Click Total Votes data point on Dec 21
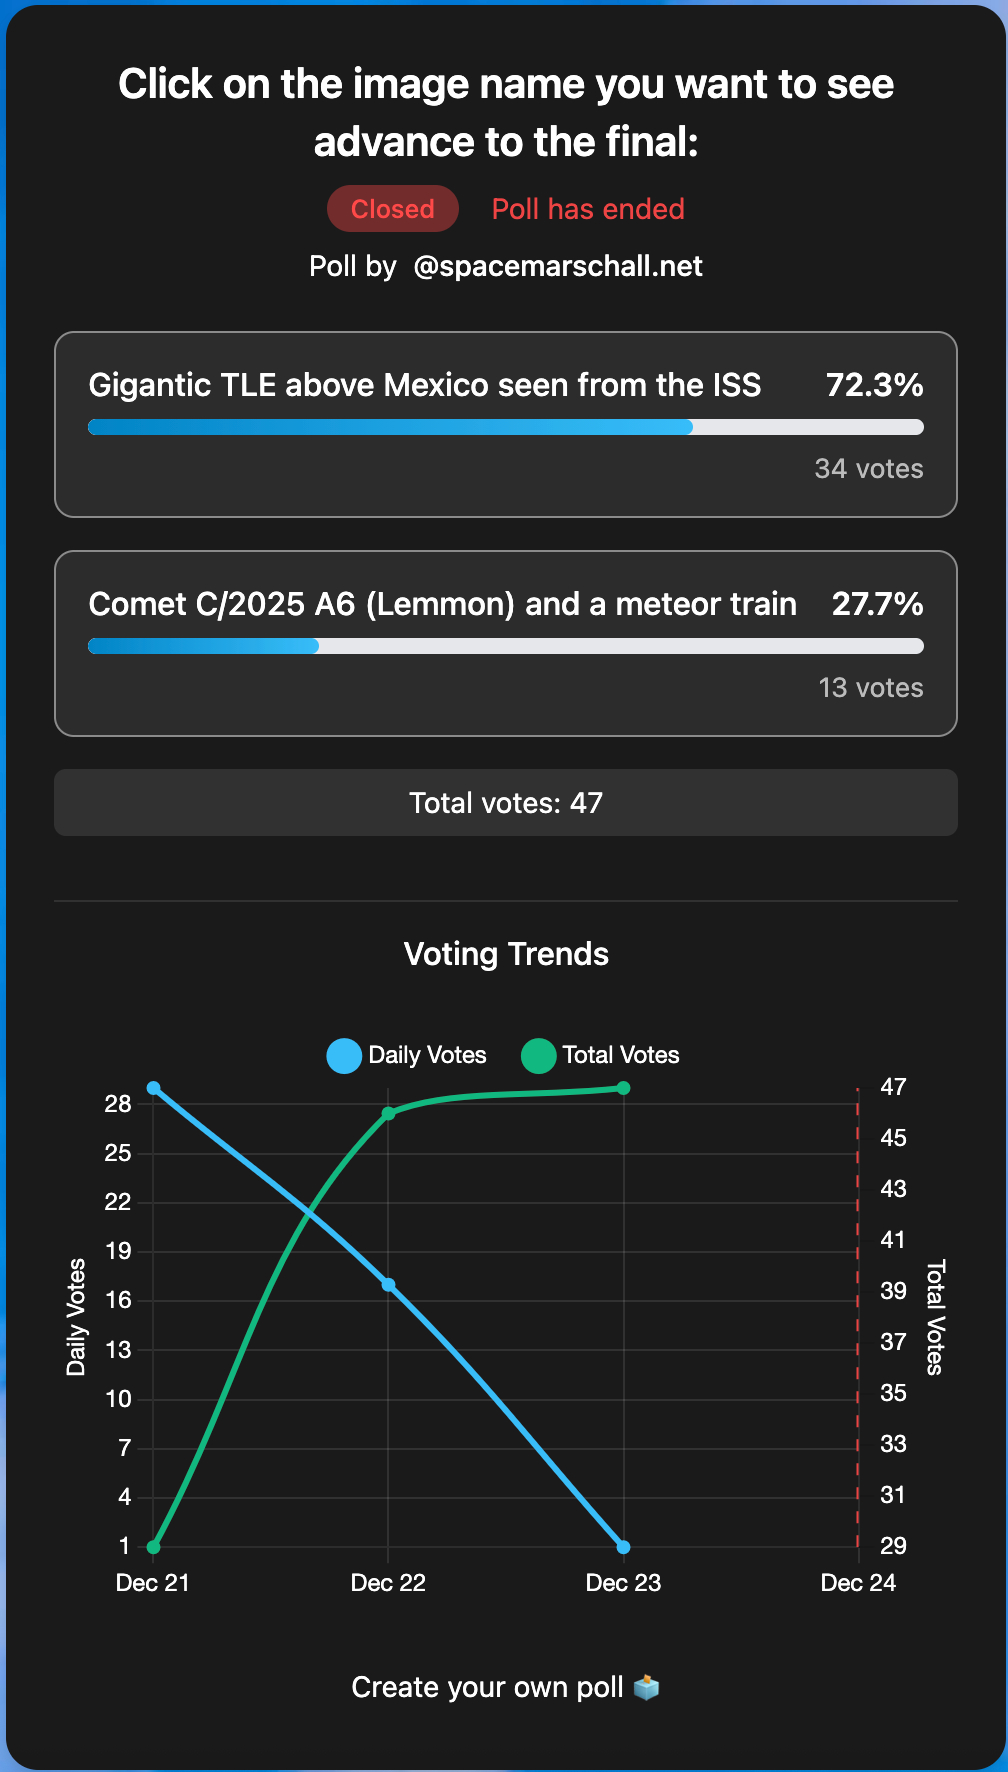The height and width of the screenshot is (1772, 1008). click(153, 1547)
